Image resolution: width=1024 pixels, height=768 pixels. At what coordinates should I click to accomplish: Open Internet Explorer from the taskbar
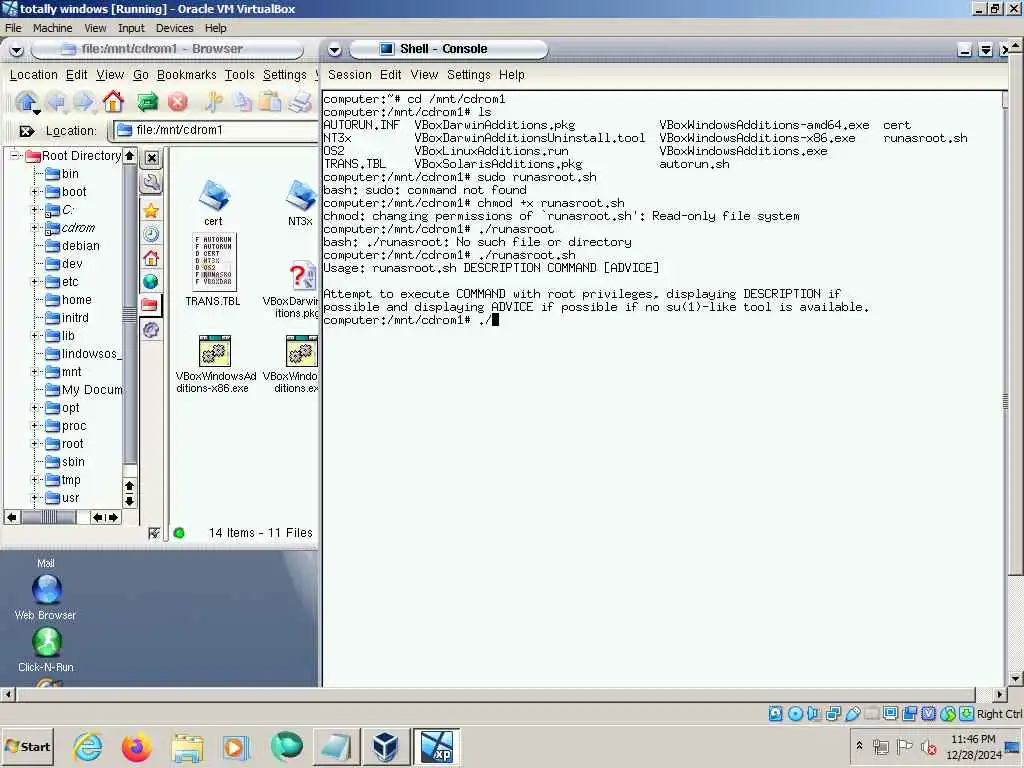88,746
